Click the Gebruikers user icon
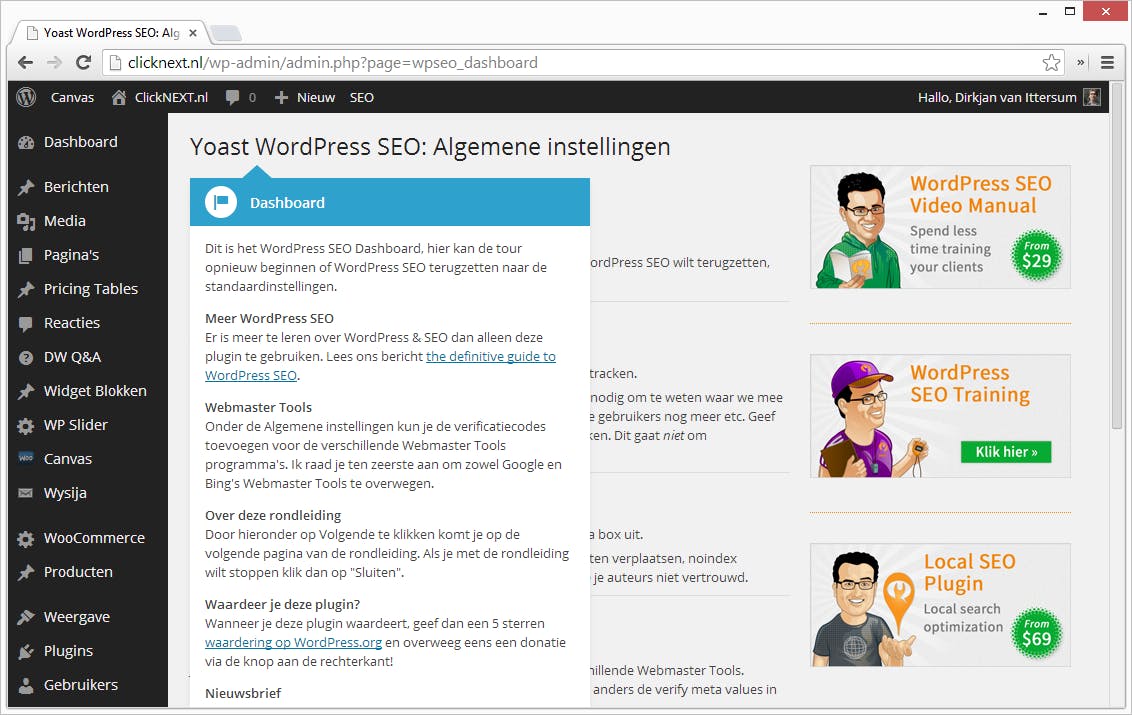Screen dimensions: 1132x715 26,685
